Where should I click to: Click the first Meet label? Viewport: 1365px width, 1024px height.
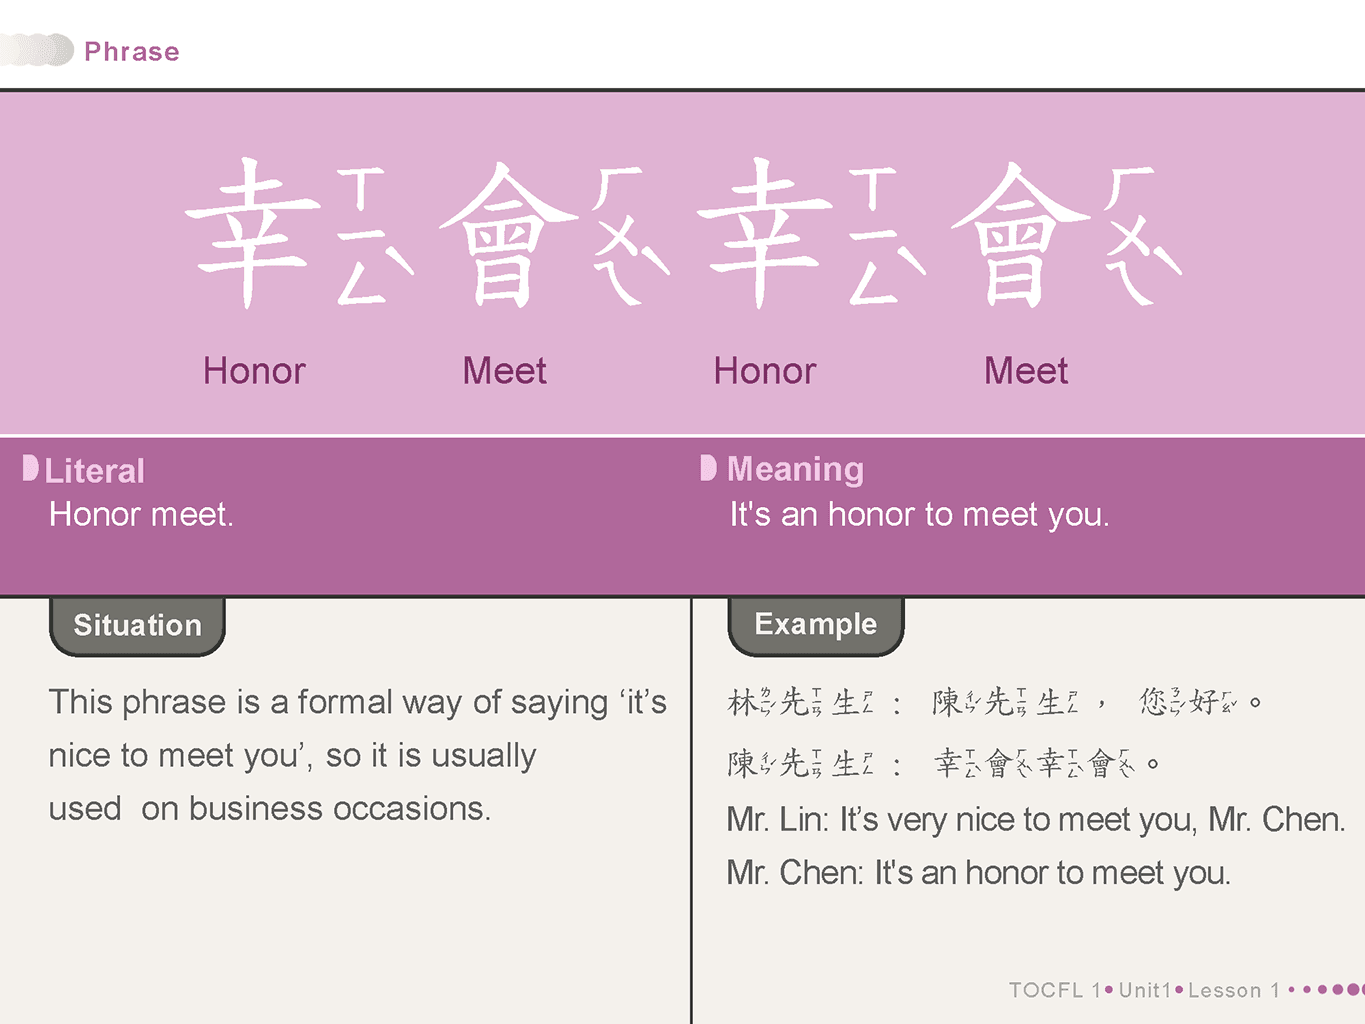tap(504, 371)
